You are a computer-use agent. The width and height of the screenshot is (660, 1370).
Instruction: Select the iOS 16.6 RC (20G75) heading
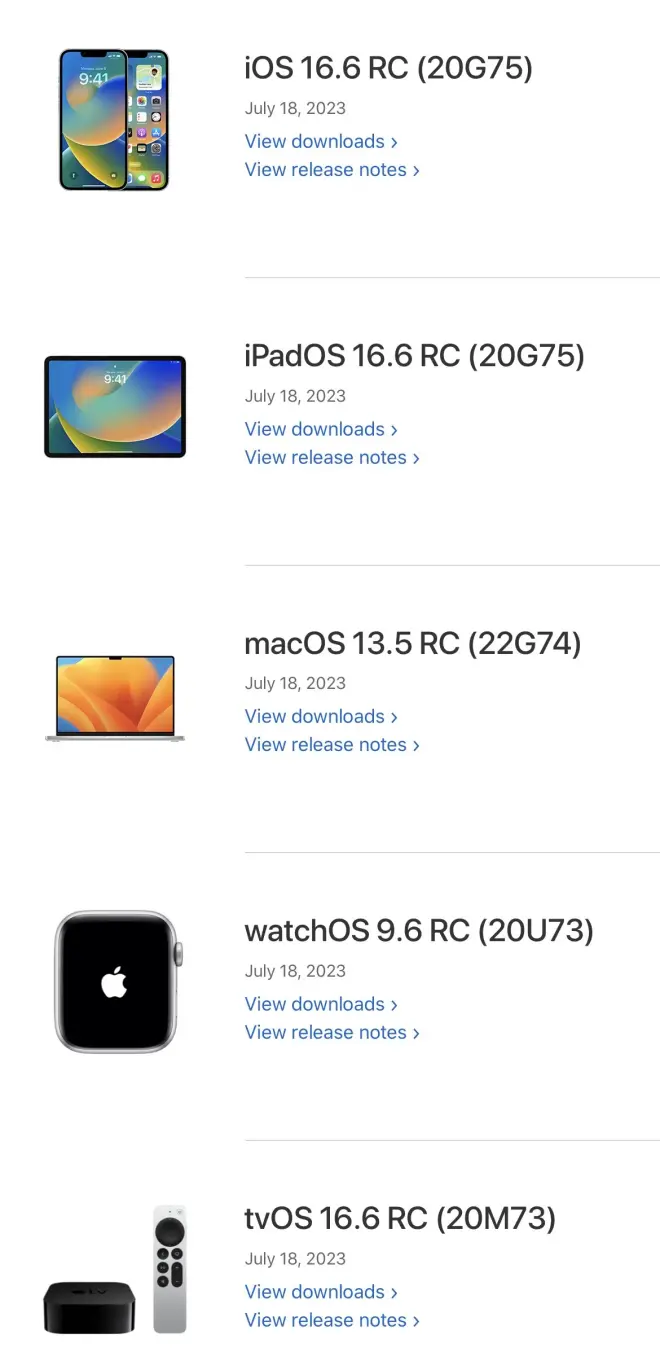[x=389, y=68]
